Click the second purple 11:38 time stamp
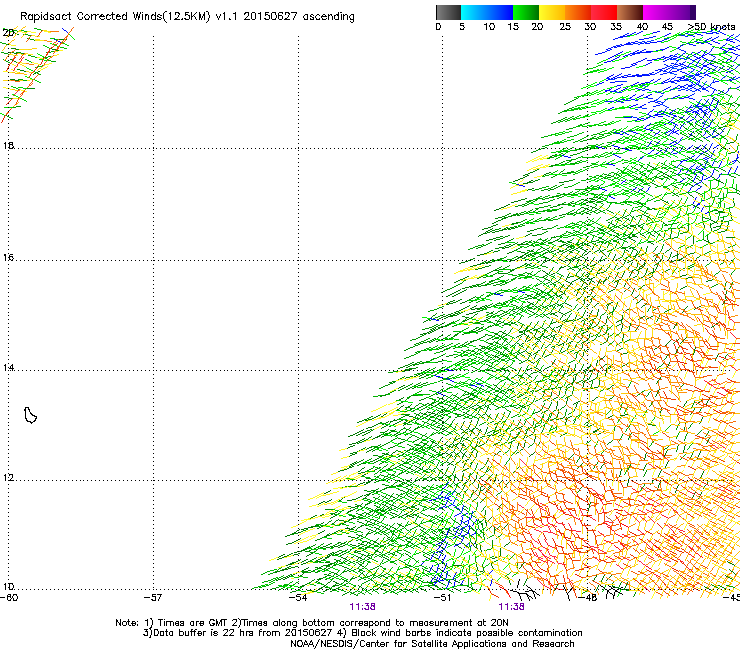The height and width of the screenshot is (650, 740). tap(511, 607)
